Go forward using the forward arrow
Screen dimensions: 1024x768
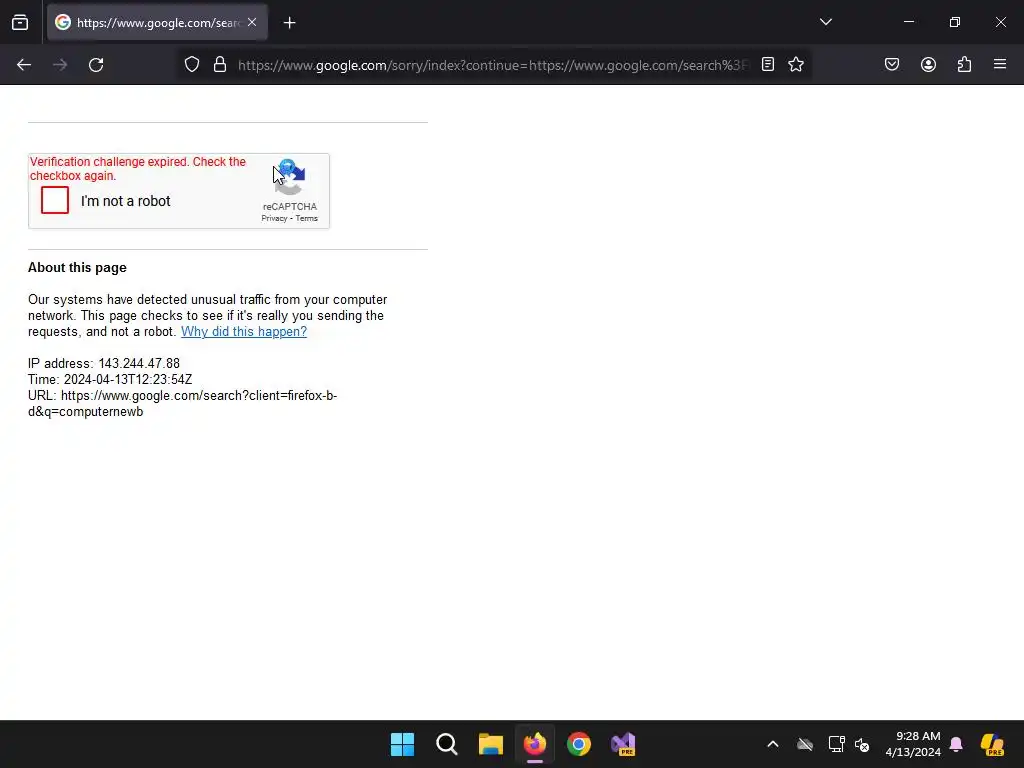point(60,65)
